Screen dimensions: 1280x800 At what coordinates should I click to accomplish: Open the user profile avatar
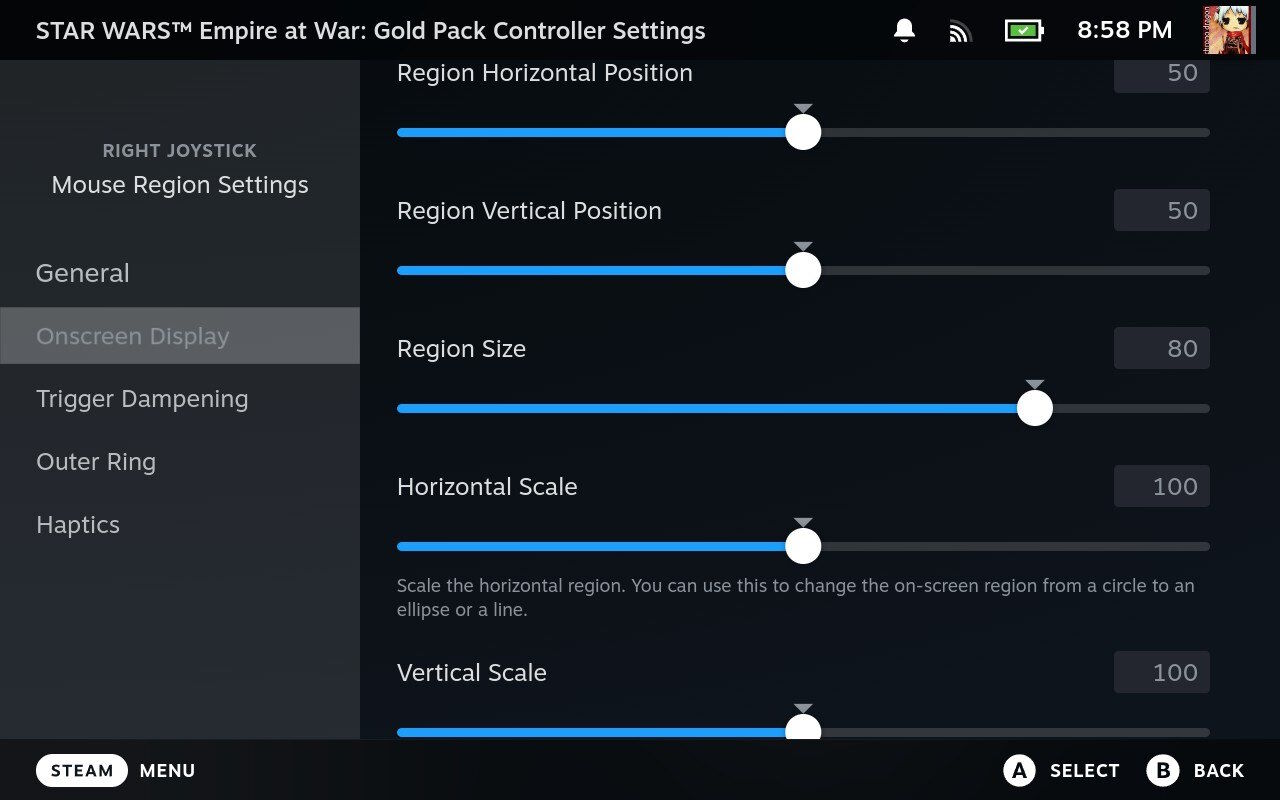pos(1227,30)
